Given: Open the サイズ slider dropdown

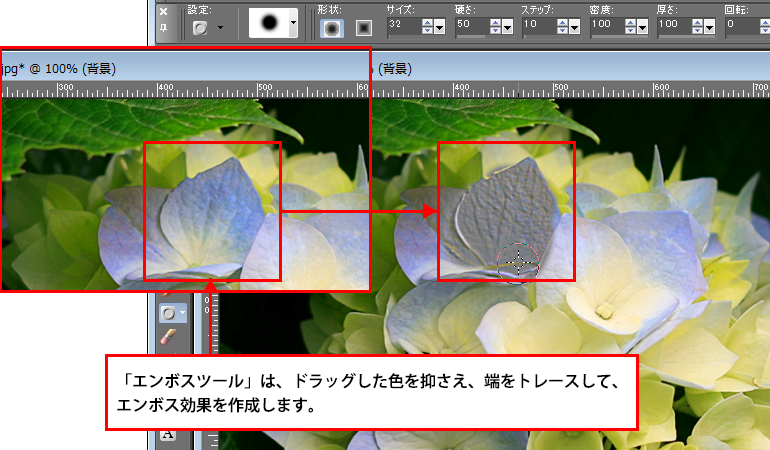Looking at the screenshot, I should 440,28.
